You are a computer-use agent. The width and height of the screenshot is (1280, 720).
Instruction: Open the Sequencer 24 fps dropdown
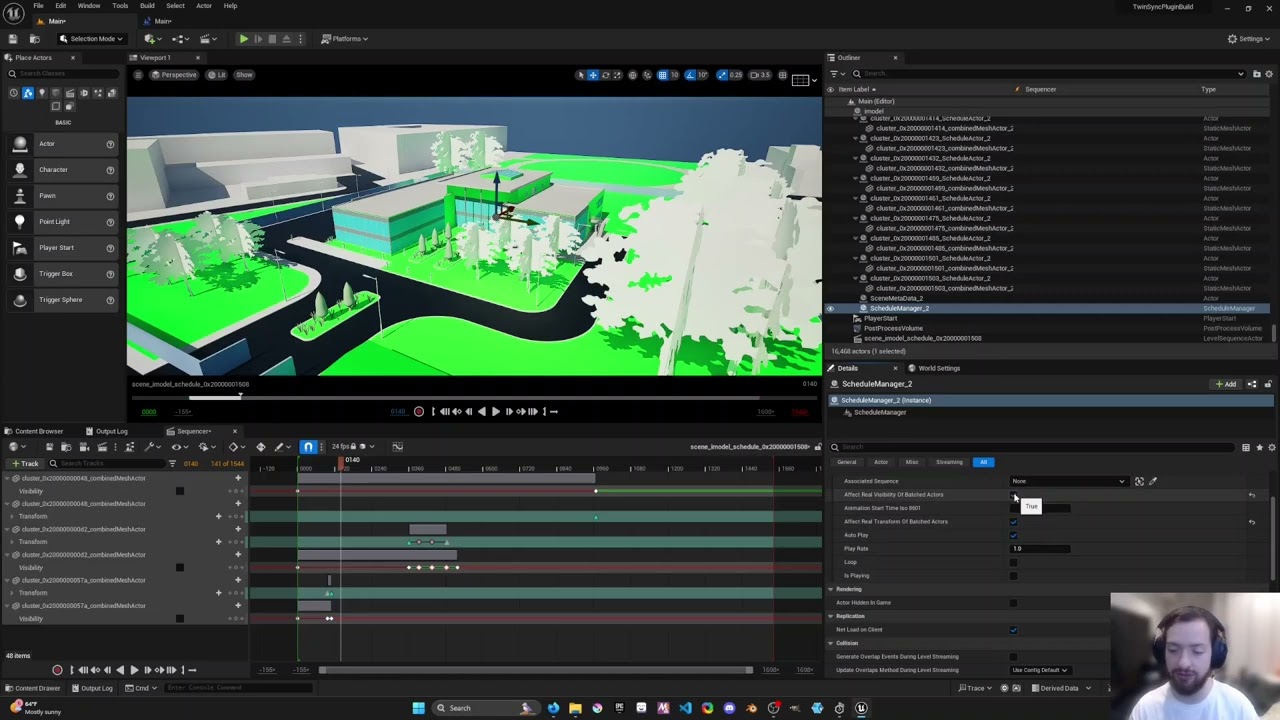[353, 447]
